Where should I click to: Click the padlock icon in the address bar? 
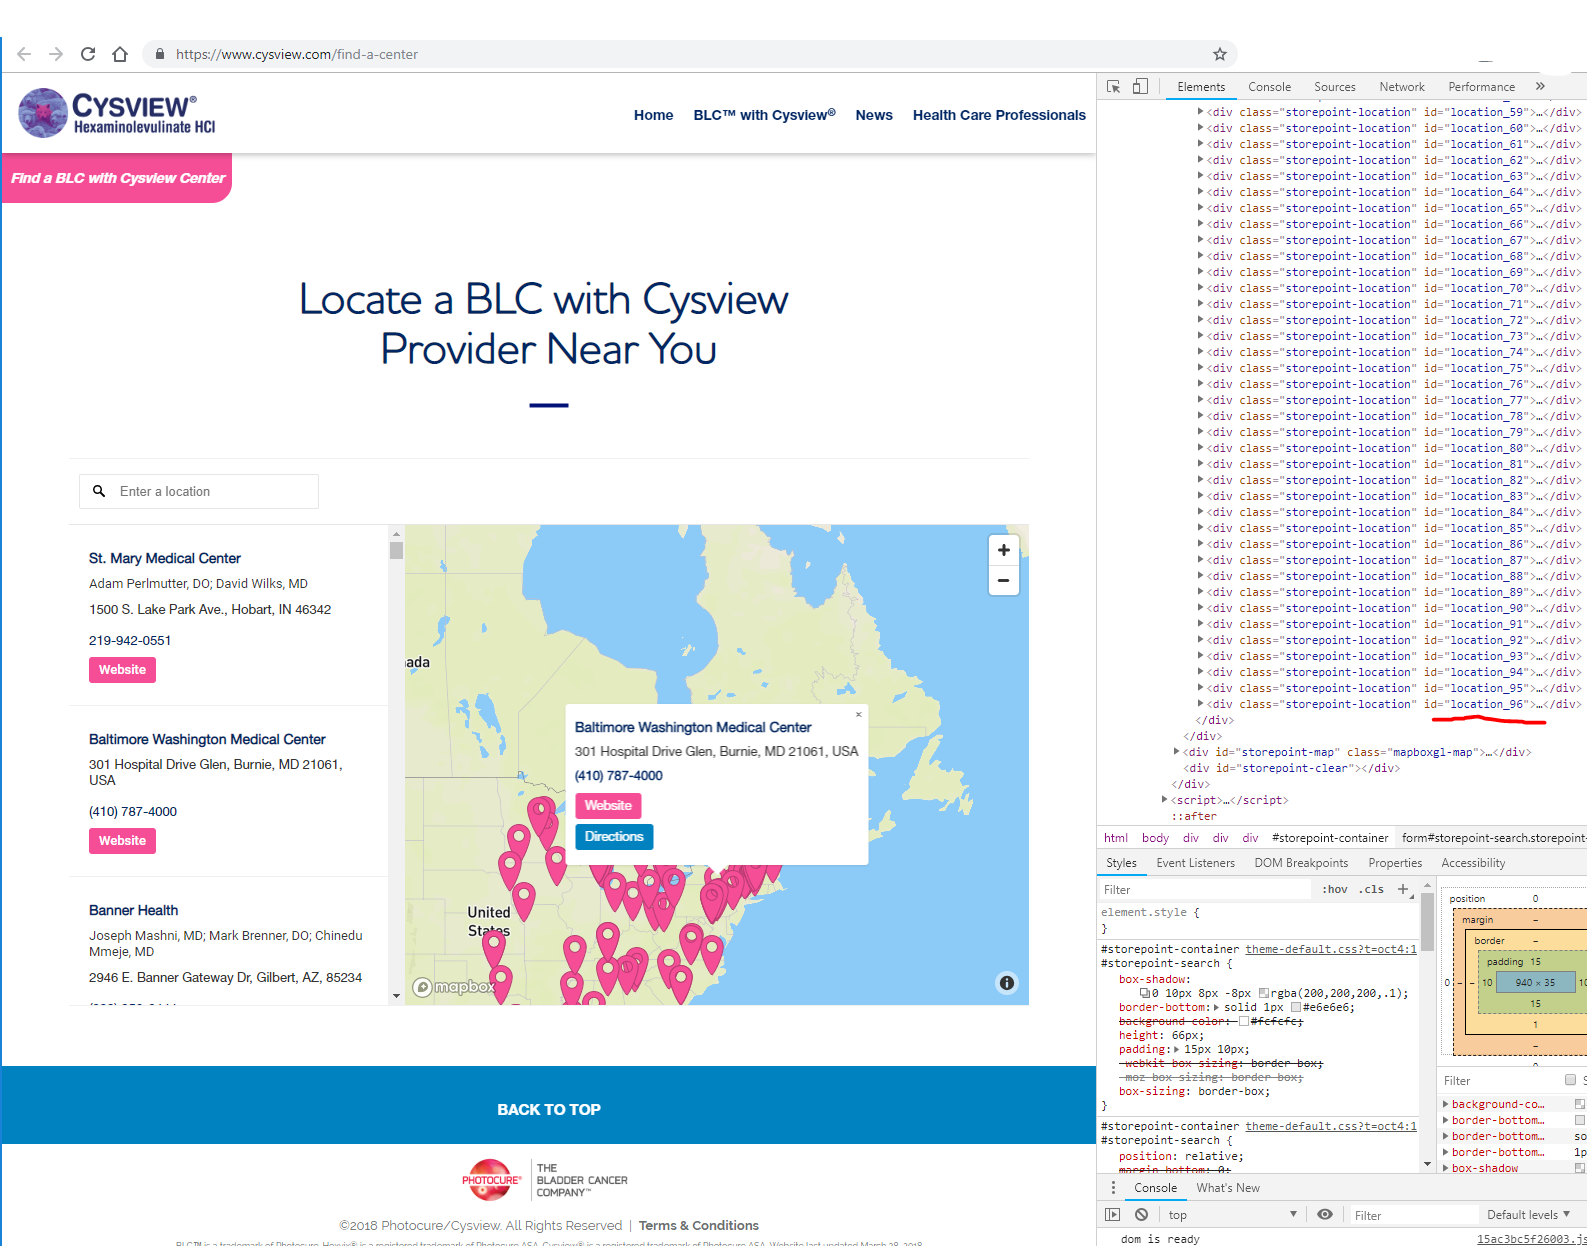tap(160, 54)
